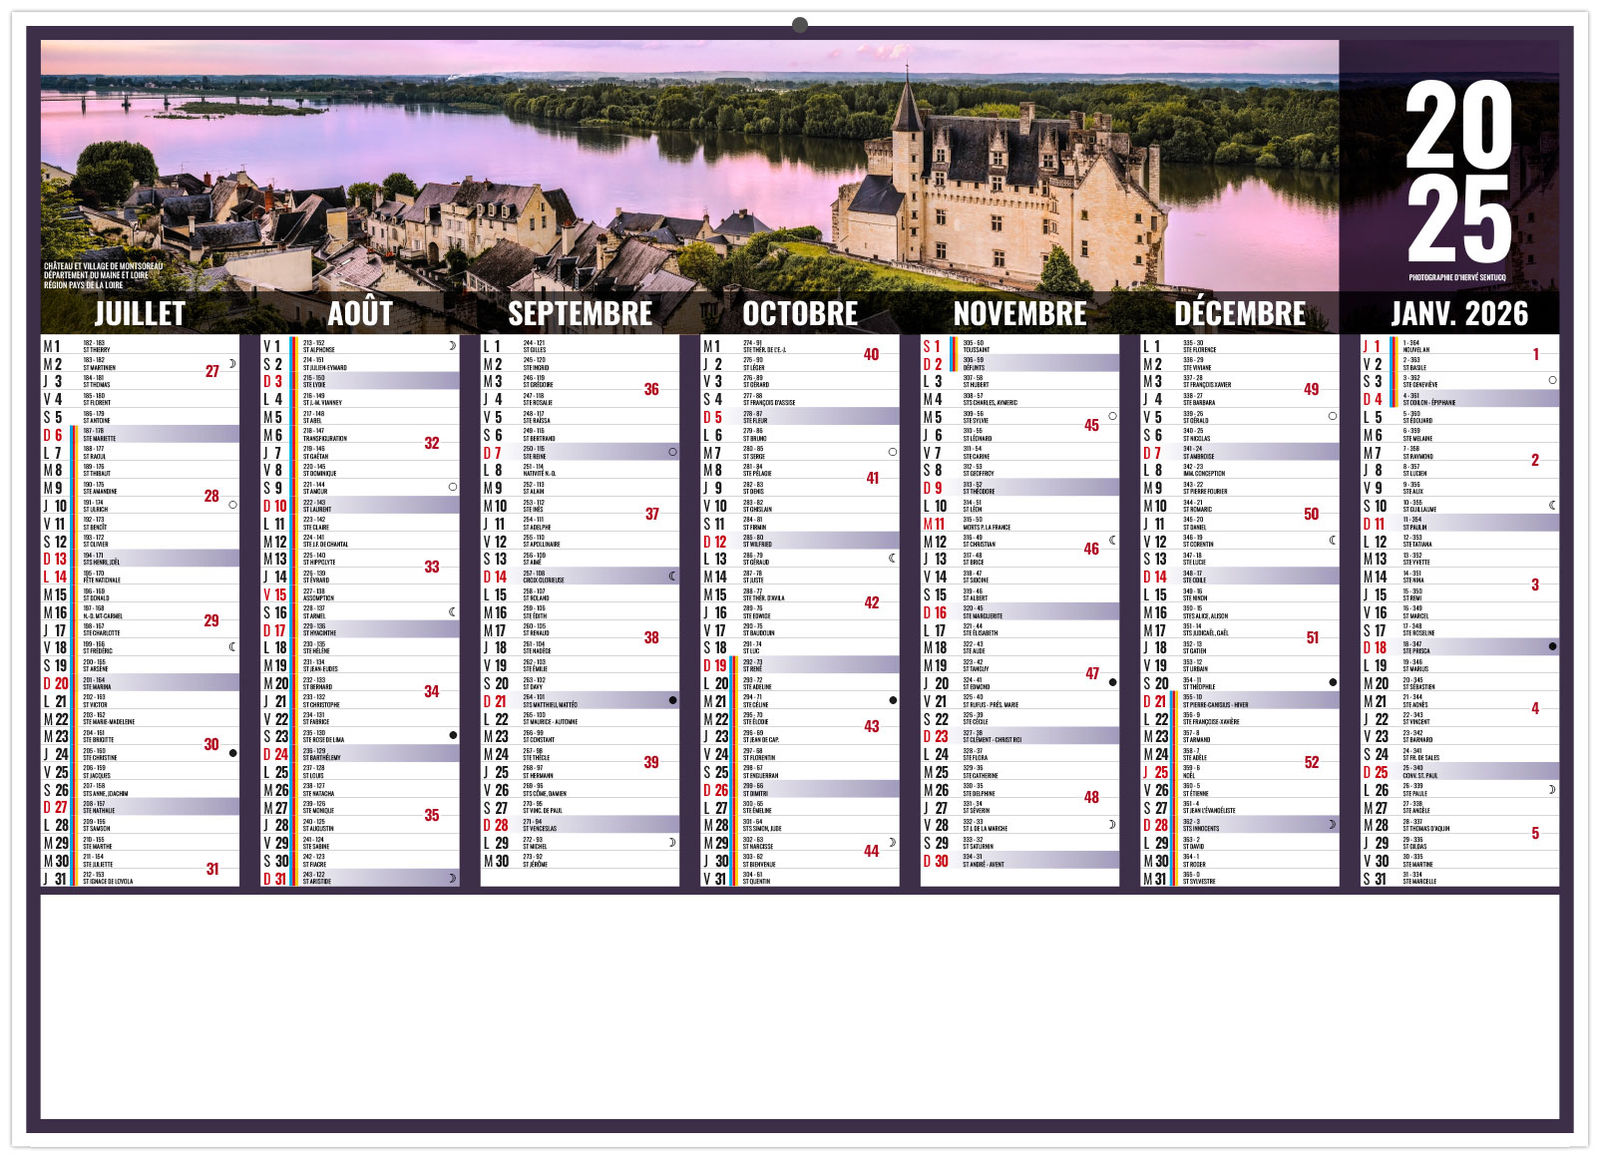Select M 30 in September

coord(580,860)
